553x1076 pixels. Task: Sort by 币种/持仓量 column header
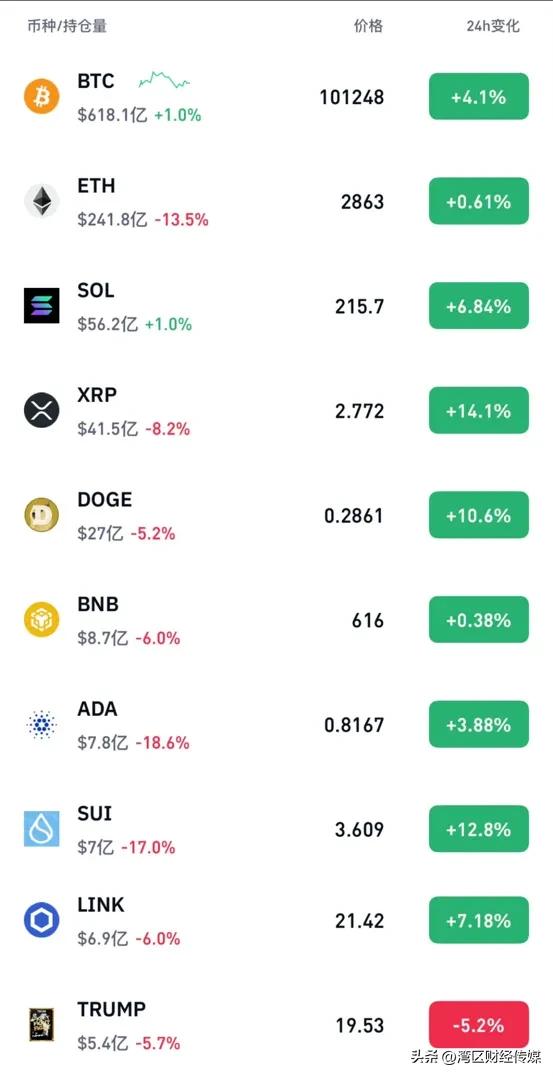[x=67, y=26]
